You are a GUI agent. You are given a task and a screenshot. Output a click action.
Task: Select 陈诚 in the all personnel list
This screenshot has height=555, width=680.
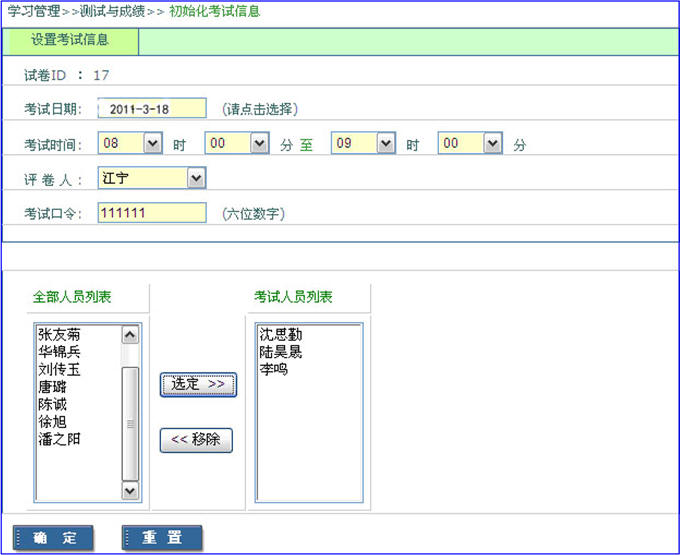pyautogui.click(x=52, y=404)
